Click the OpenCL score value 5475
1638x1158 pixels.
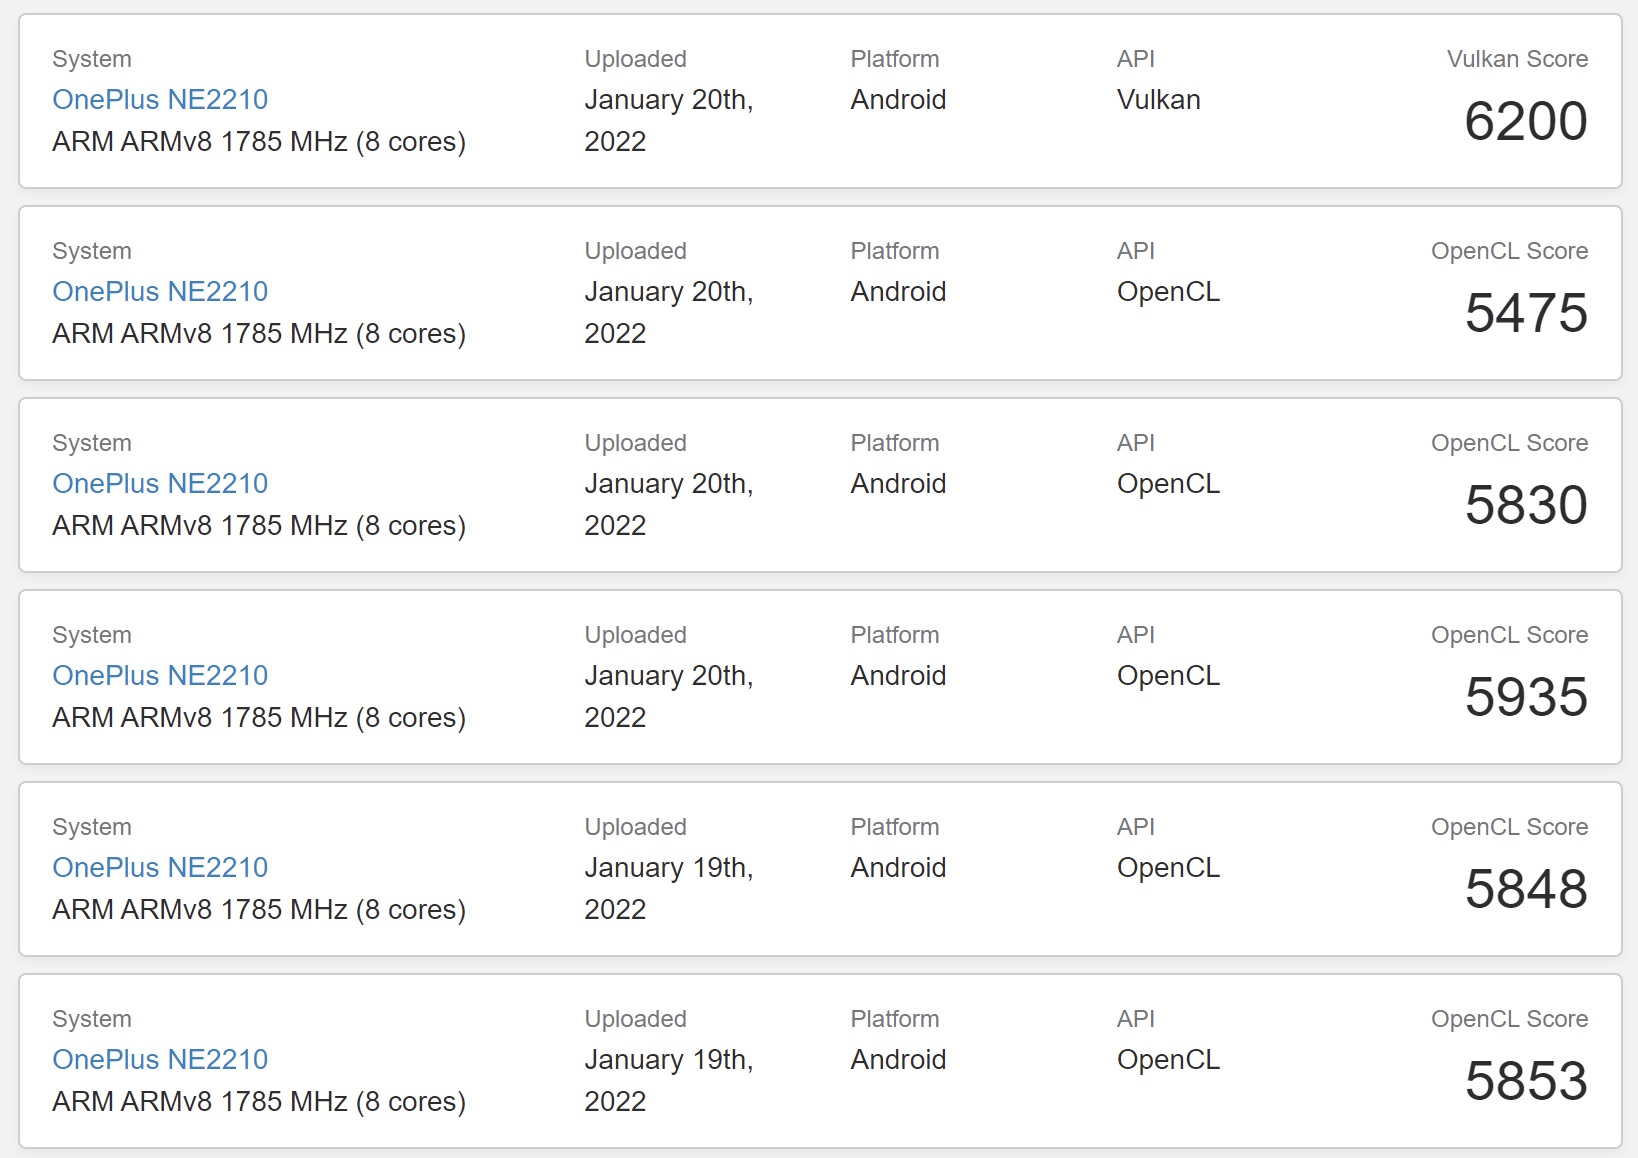[x=1526, y=313]
